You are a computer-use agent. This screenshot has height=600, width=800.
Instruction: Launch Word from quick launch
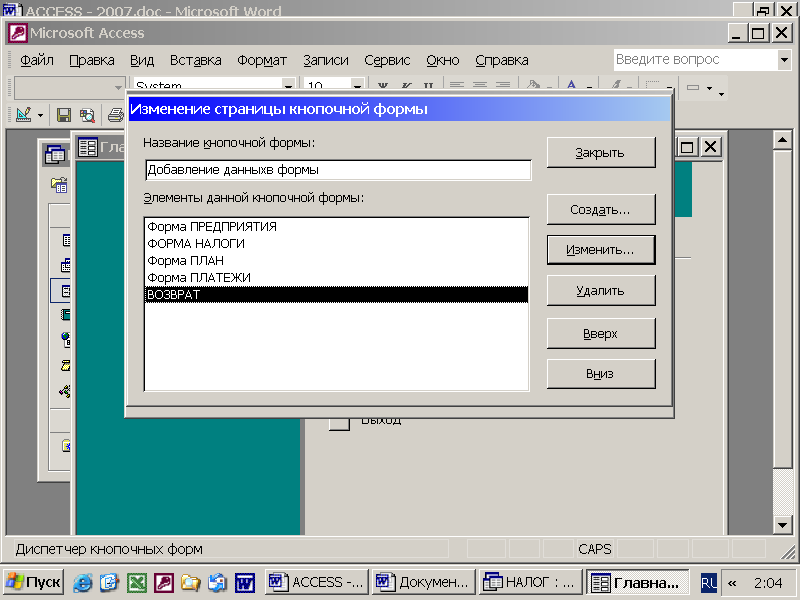(x=245, y=583)
